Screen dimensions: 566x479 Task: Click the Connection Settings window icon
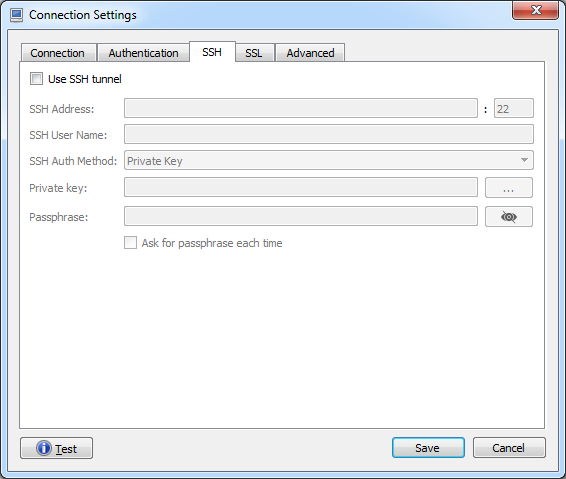pos(16,15)
